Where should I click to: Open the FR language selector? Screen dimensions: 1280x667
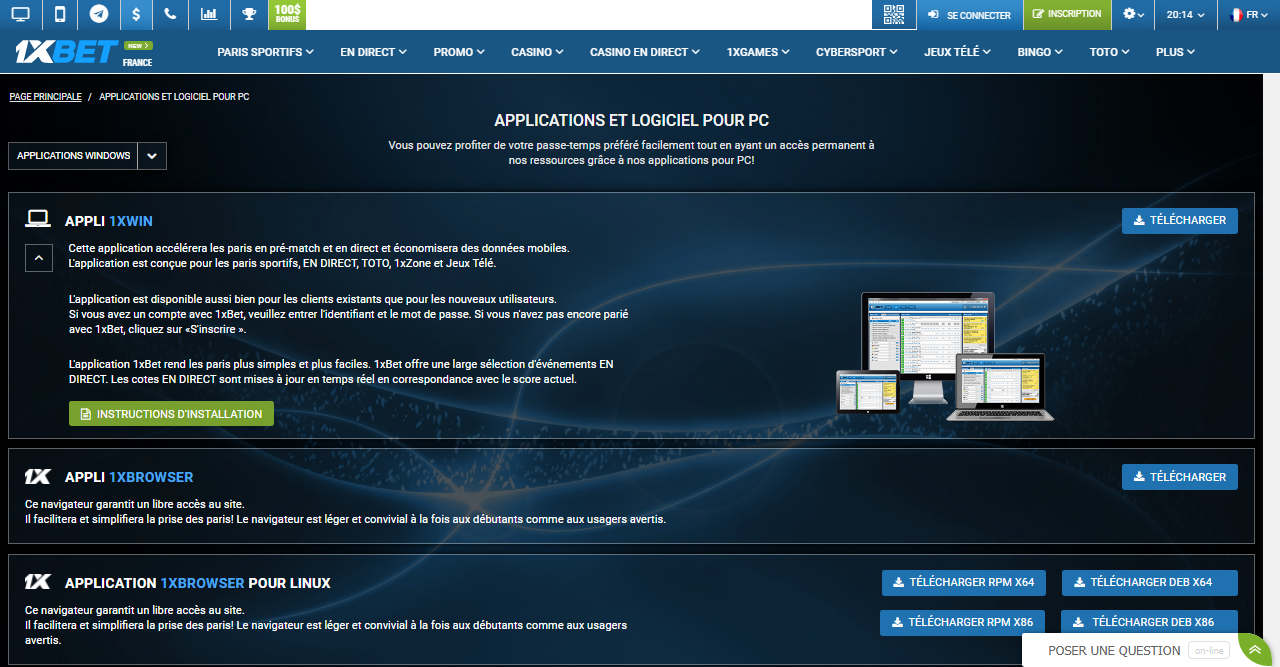coord(1248,14)
